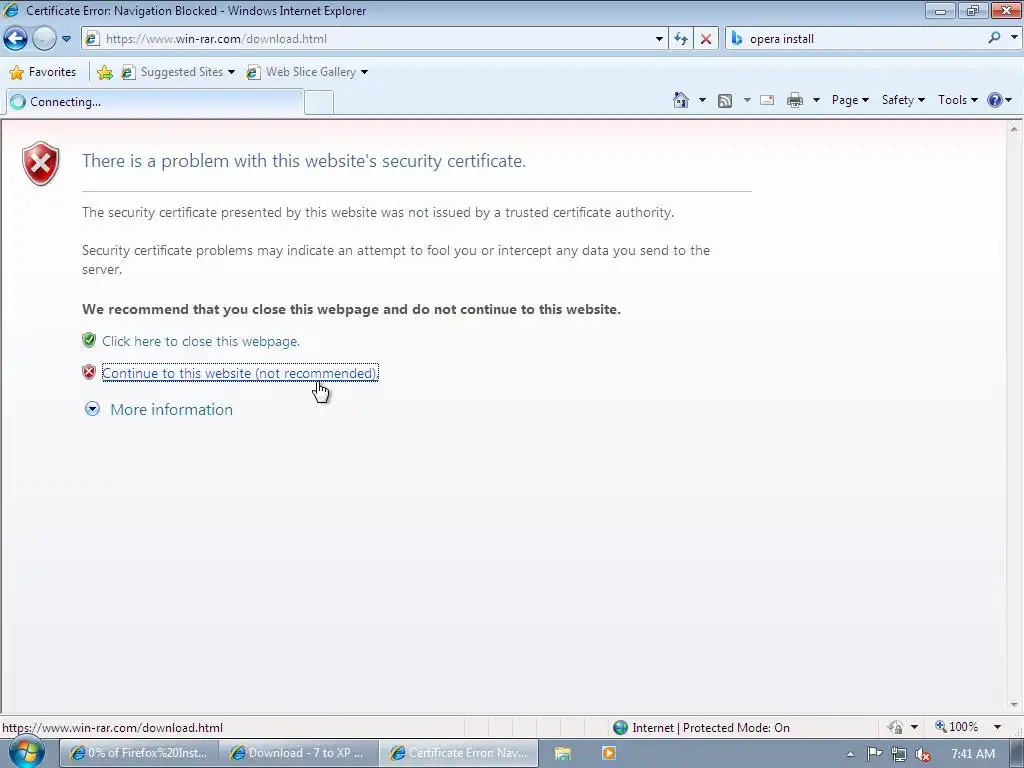The width and height of the screenshot is (1024, 768).
Task: Click the address bar page icon
Action: coord(93,39)
